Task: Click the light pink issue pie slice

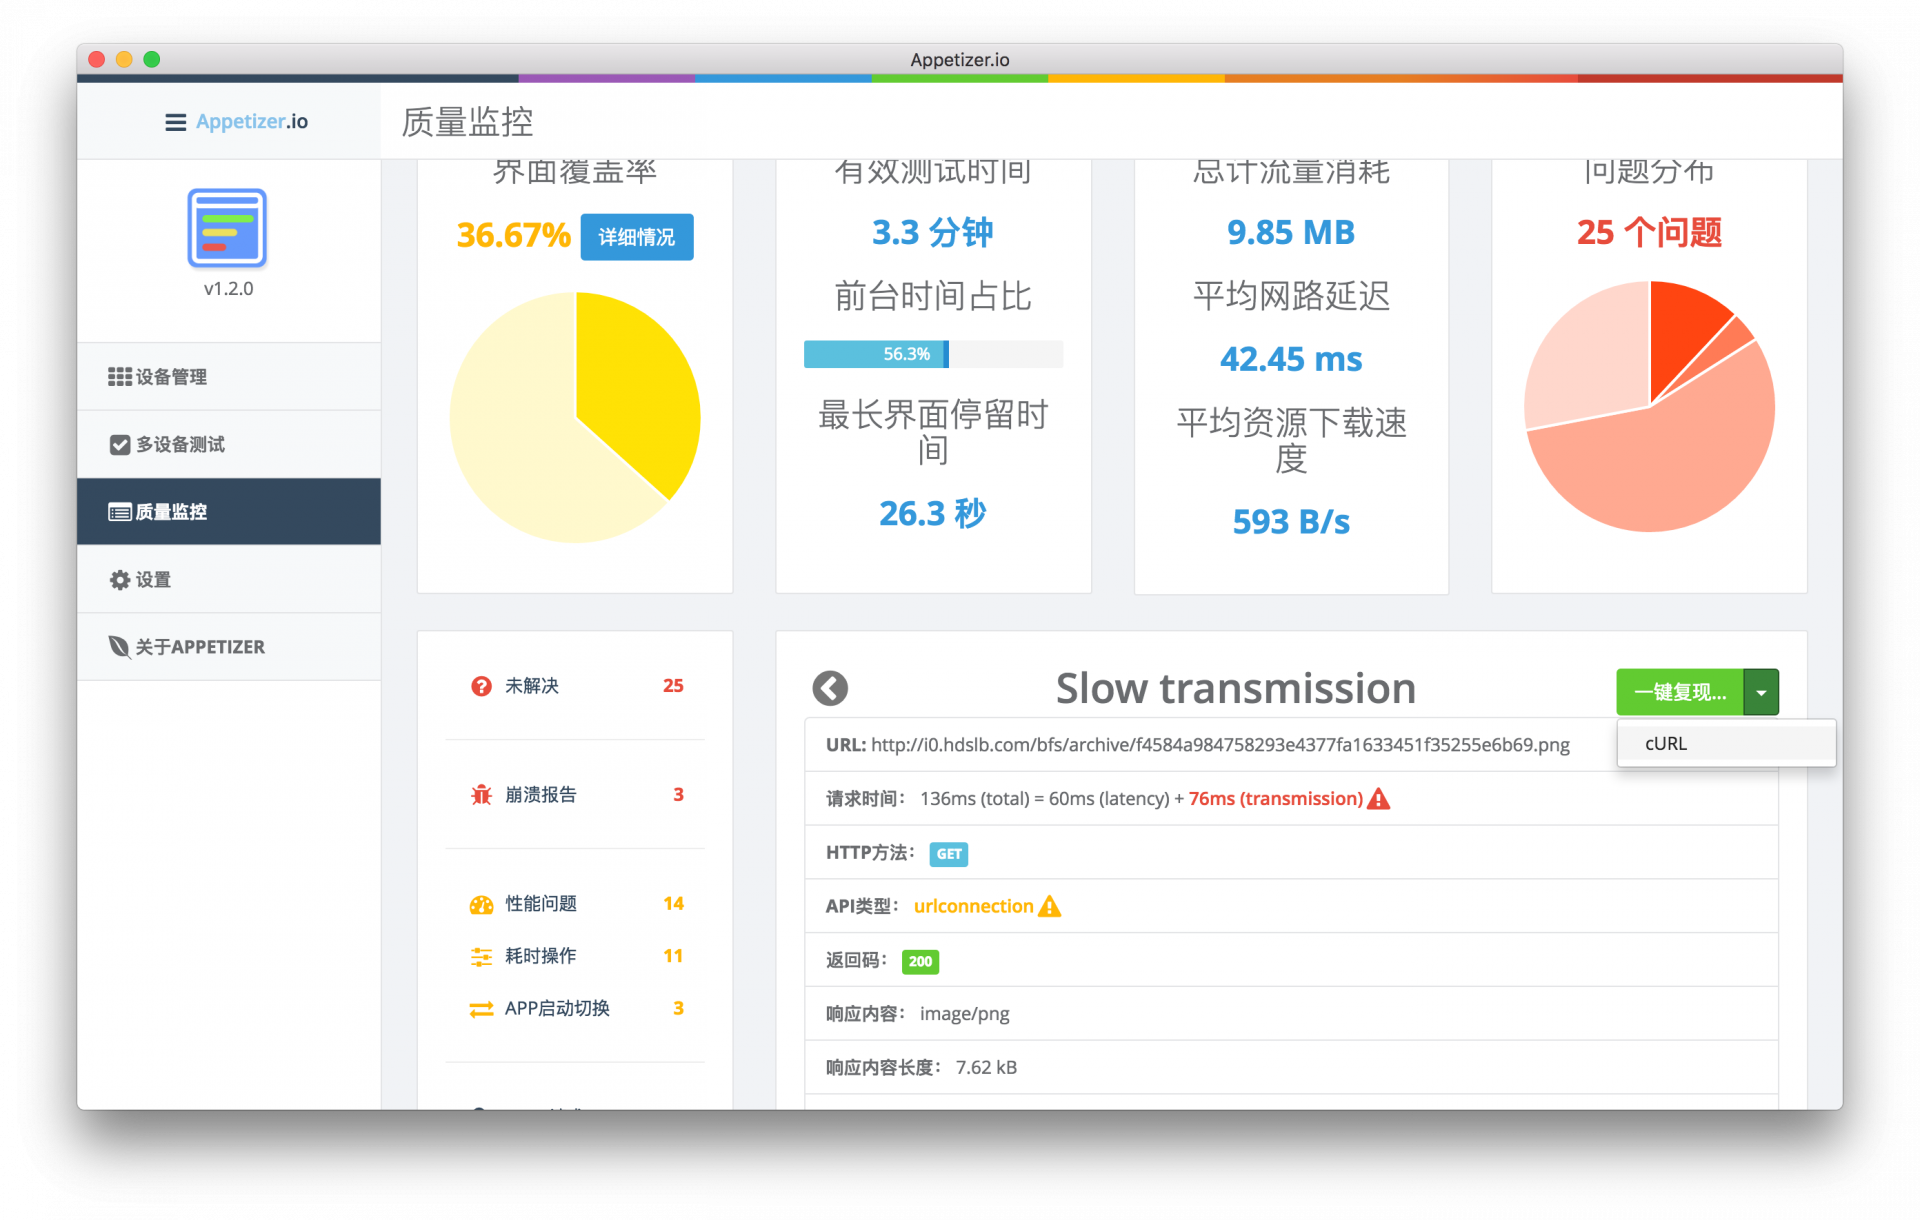Action: [x=1590, y=360]
